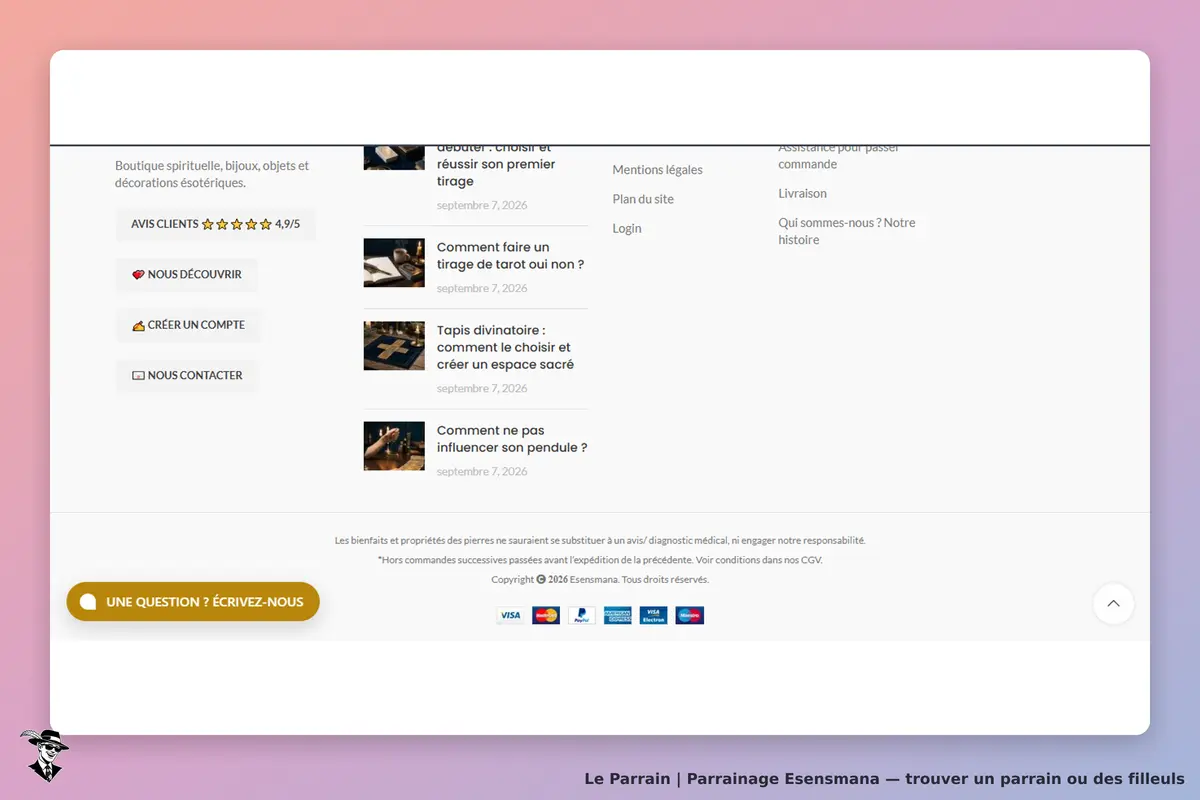Click the Boutique spirituelle description text
This screenshot has height=800, width=1200.
(x=212, y=174)
